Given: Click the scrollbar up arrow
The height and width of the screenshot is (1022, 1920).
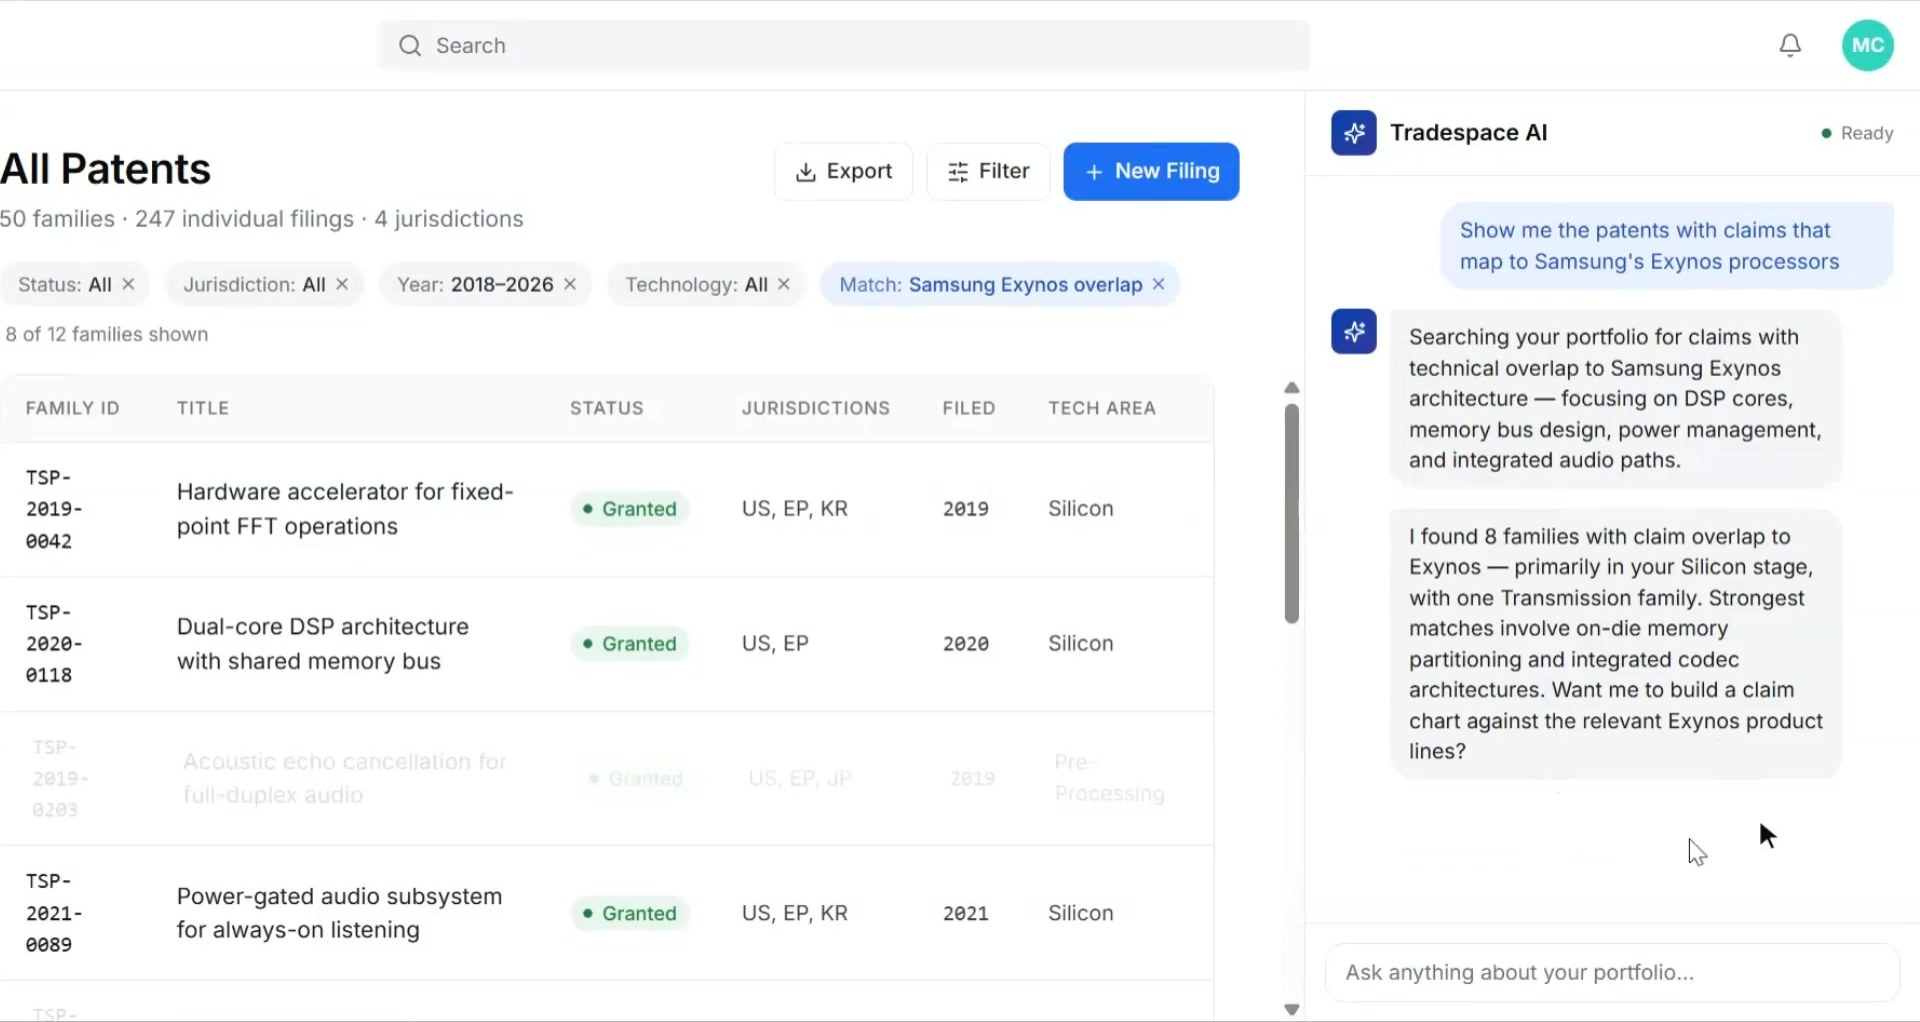Looking at the screenshot, I should click(x=1291, y=388).
